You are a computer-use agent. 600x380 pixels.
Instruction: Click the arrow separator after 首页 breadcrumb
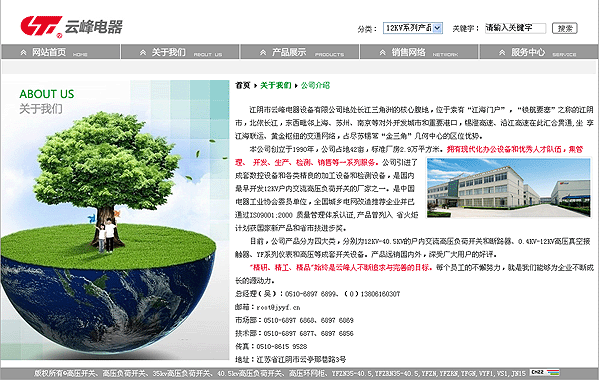tap(255, 86)
